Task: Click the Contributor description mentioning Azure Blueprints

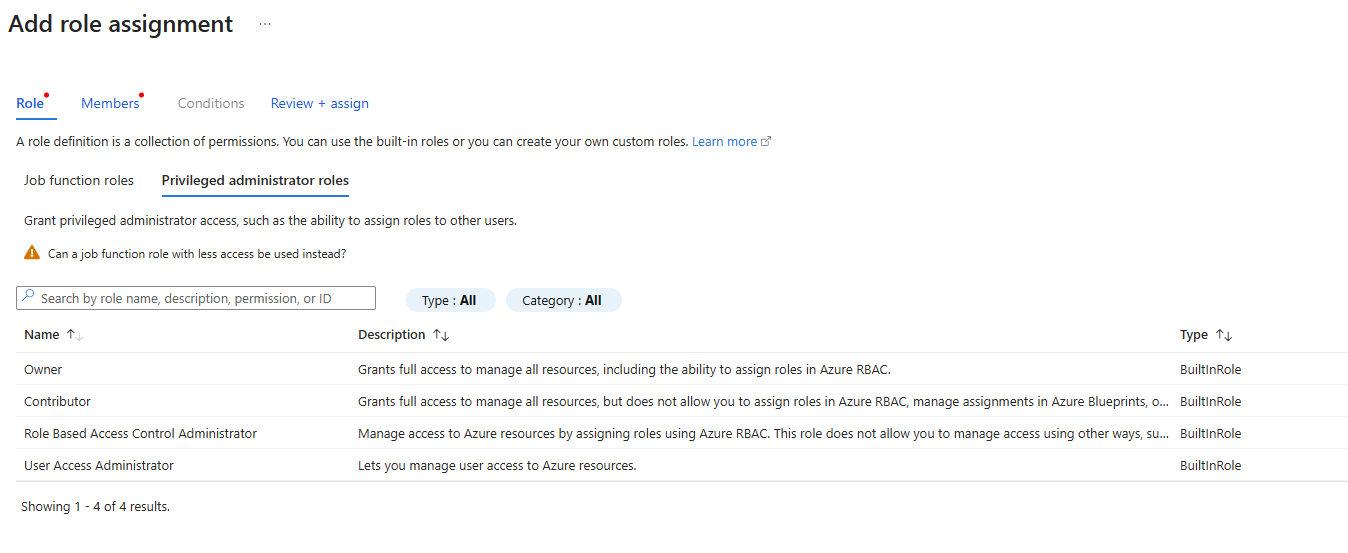Action: 764,401
